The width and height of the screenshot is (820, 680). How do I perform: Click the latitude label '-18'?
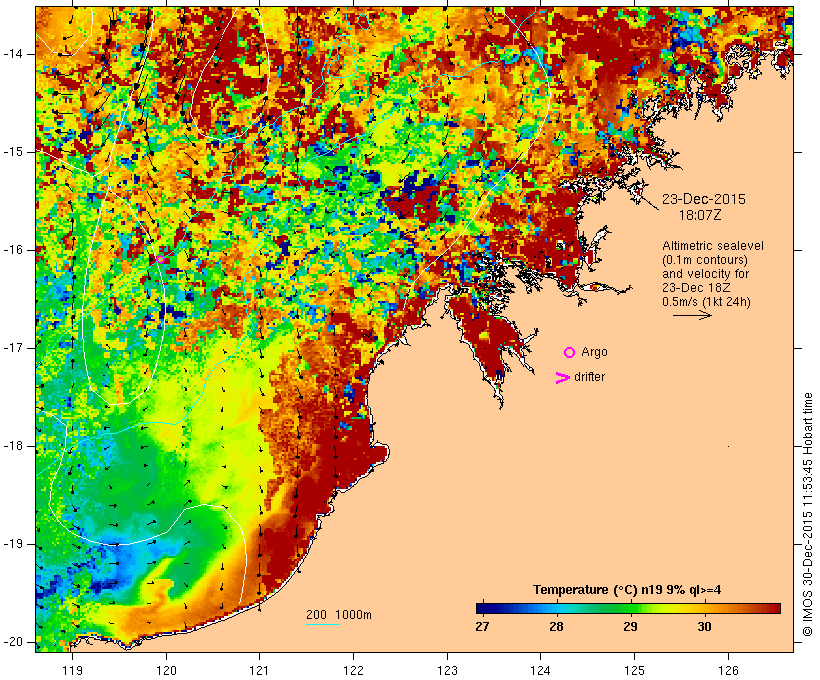[13, 446]
